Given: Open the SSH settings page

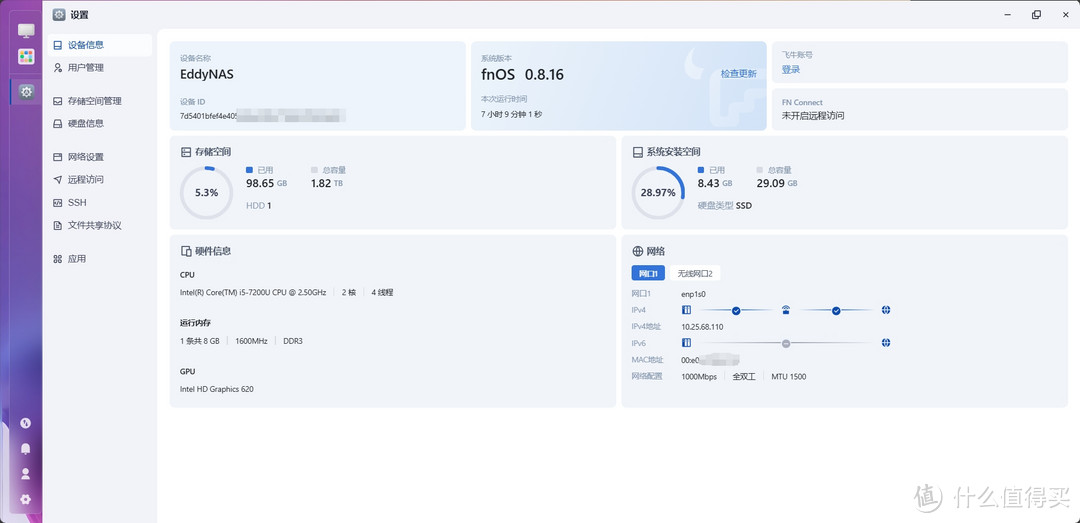Looking at the screenshot, I should [x=77, y=203].
